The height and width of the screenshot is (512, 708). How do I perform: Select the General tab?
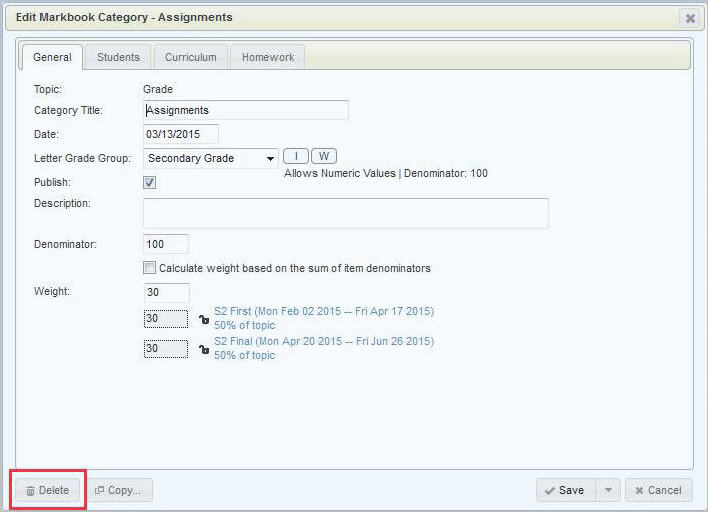point(52,57)
